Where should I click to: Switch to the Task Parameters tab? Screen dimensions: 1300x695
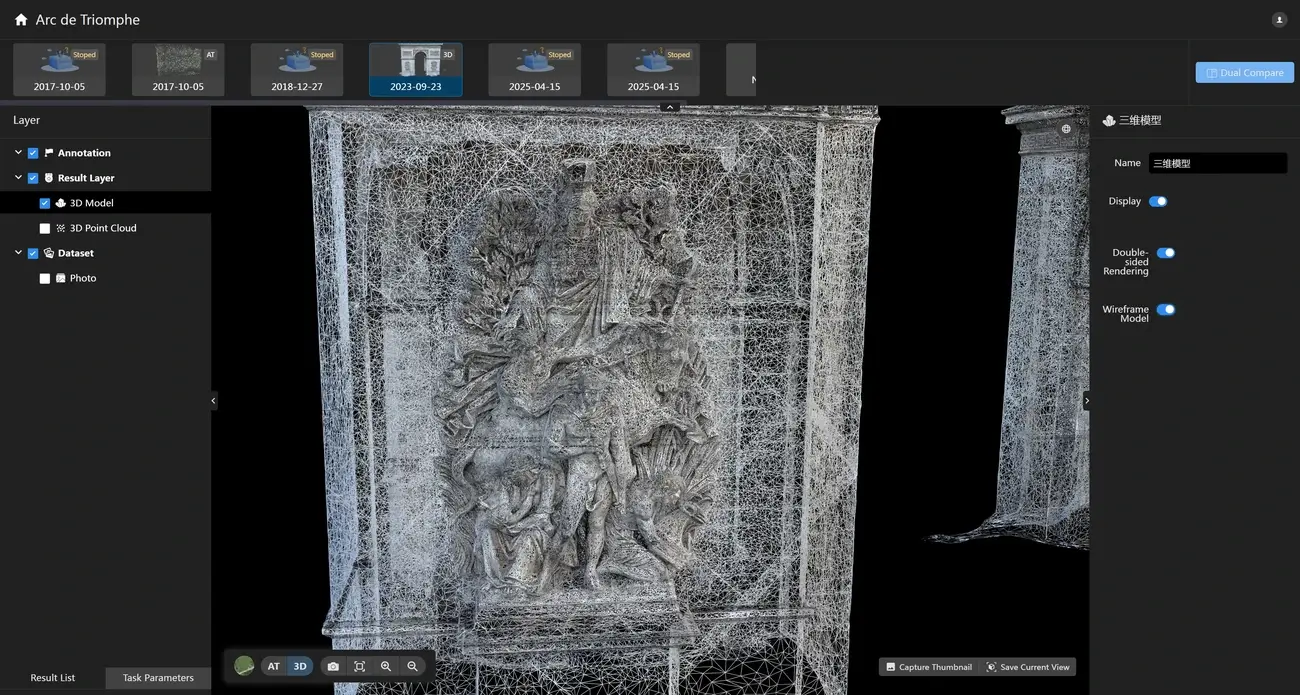click(158, 678)
